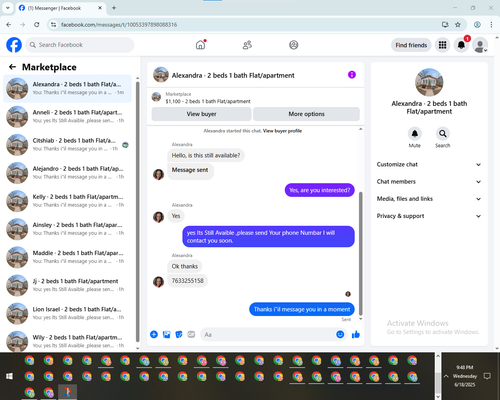Open Citshiab conversation in list
Viewport: 500px width, 400px height.
68,145
